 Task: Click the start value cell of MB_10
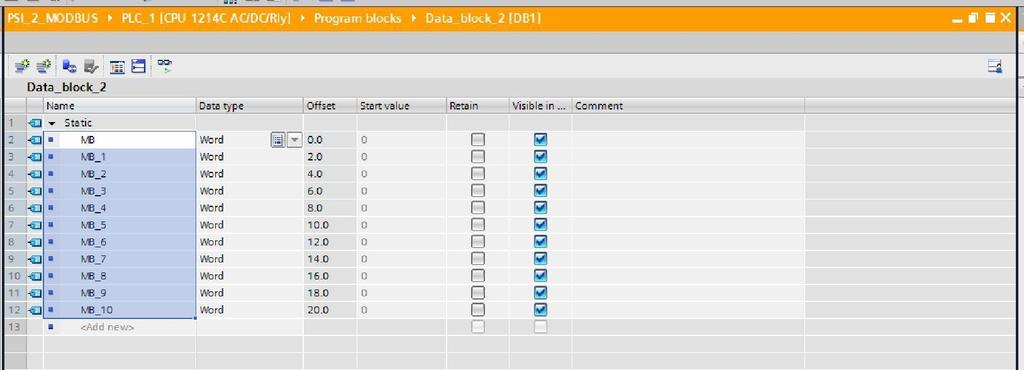(x=402, y=310)
